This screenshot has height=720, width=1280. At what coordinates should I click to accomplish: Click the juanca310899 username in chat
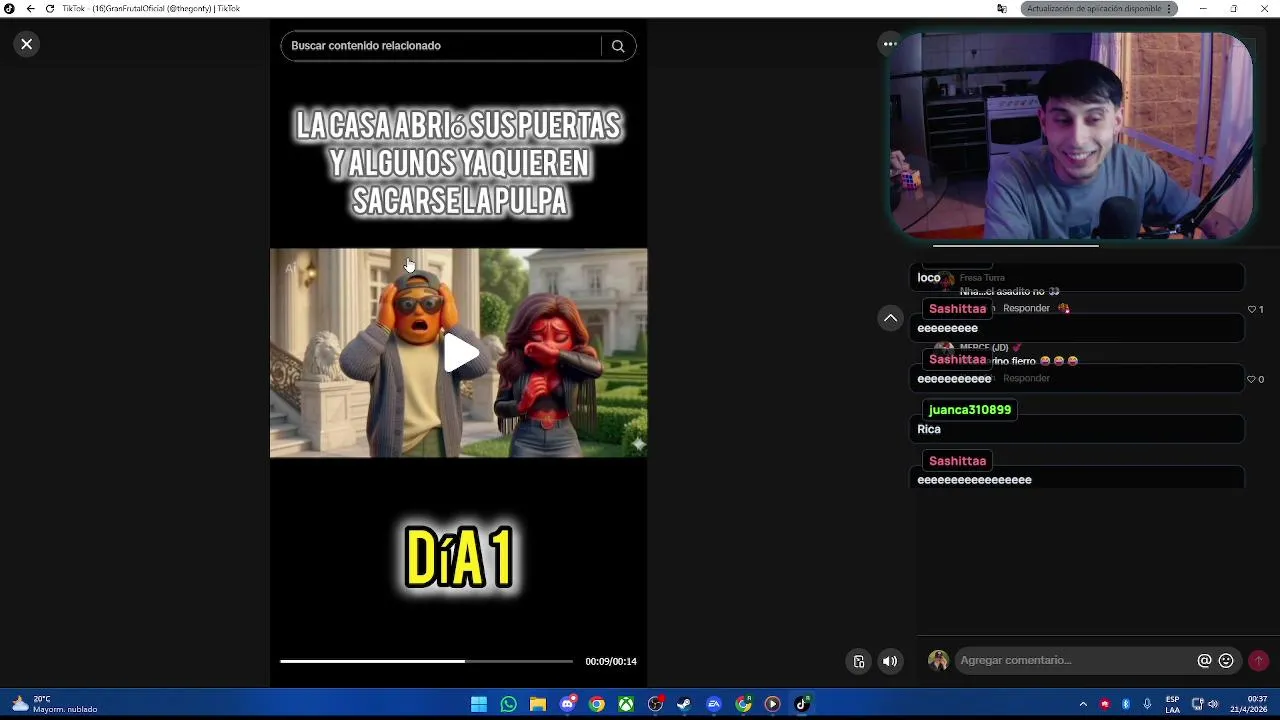pyautogui.click(x=970, y=410)
